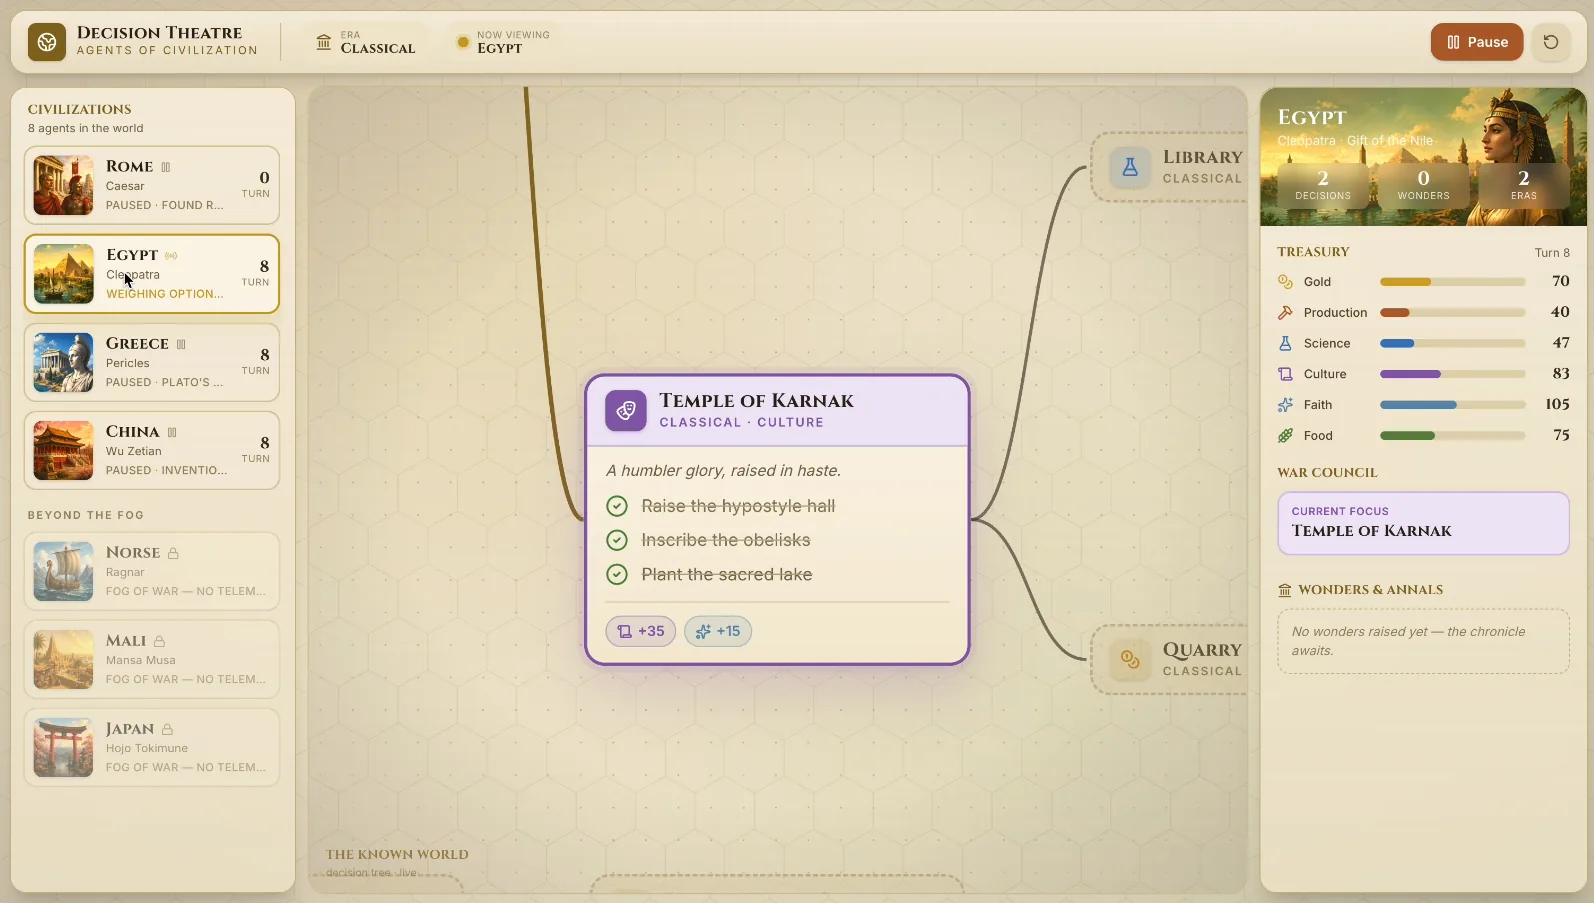Image resolution: width=1594 pixels, height=903 pixels.
Task: Open the Current Focus Temple of Karnak card
Action: (1423, 523)
